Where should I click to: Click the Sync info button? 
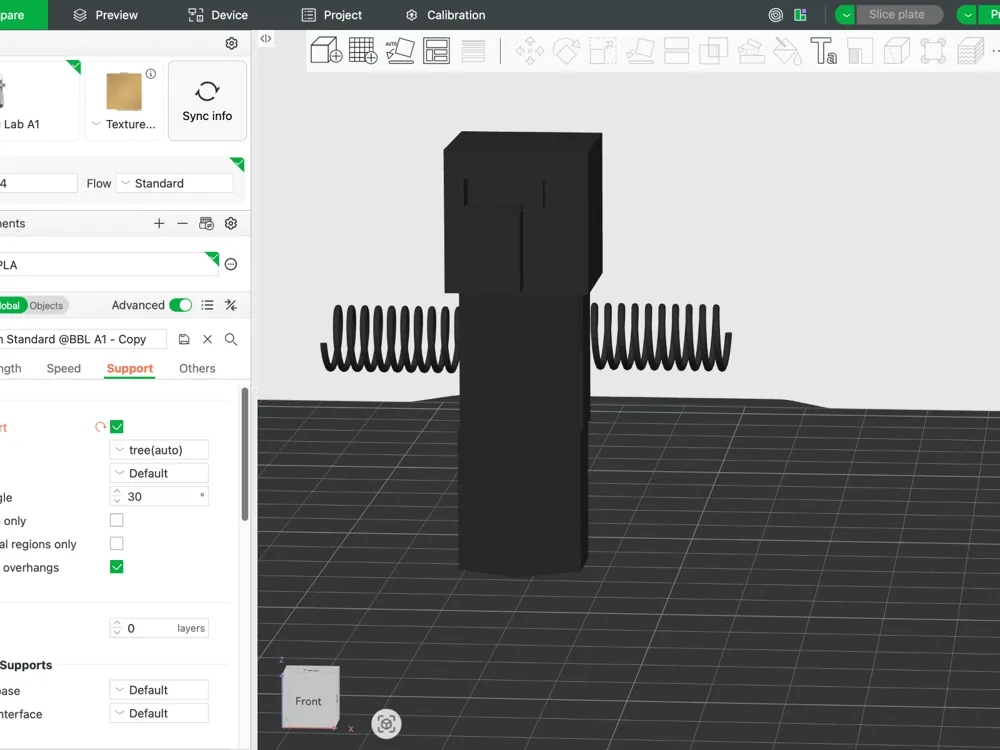(207, 101)
